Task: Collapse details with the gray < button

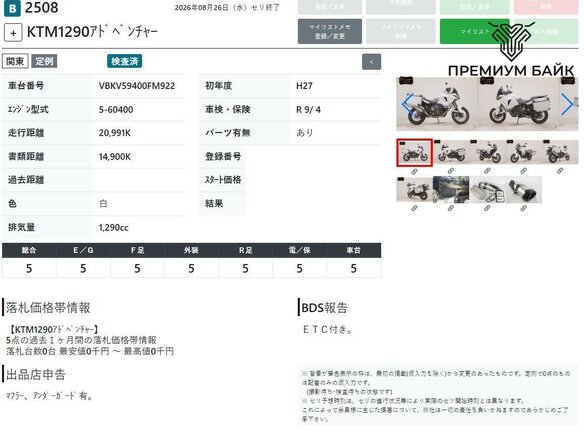Action: click(371, 62)
